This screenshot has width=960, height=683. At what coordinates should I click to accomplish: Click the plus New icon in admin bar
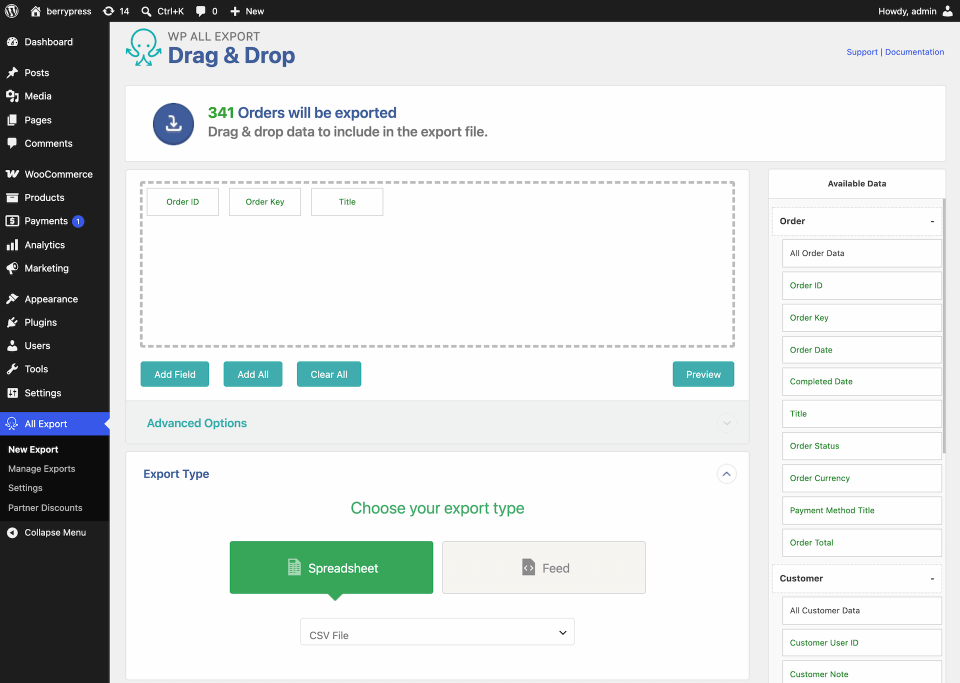[235, 11]
